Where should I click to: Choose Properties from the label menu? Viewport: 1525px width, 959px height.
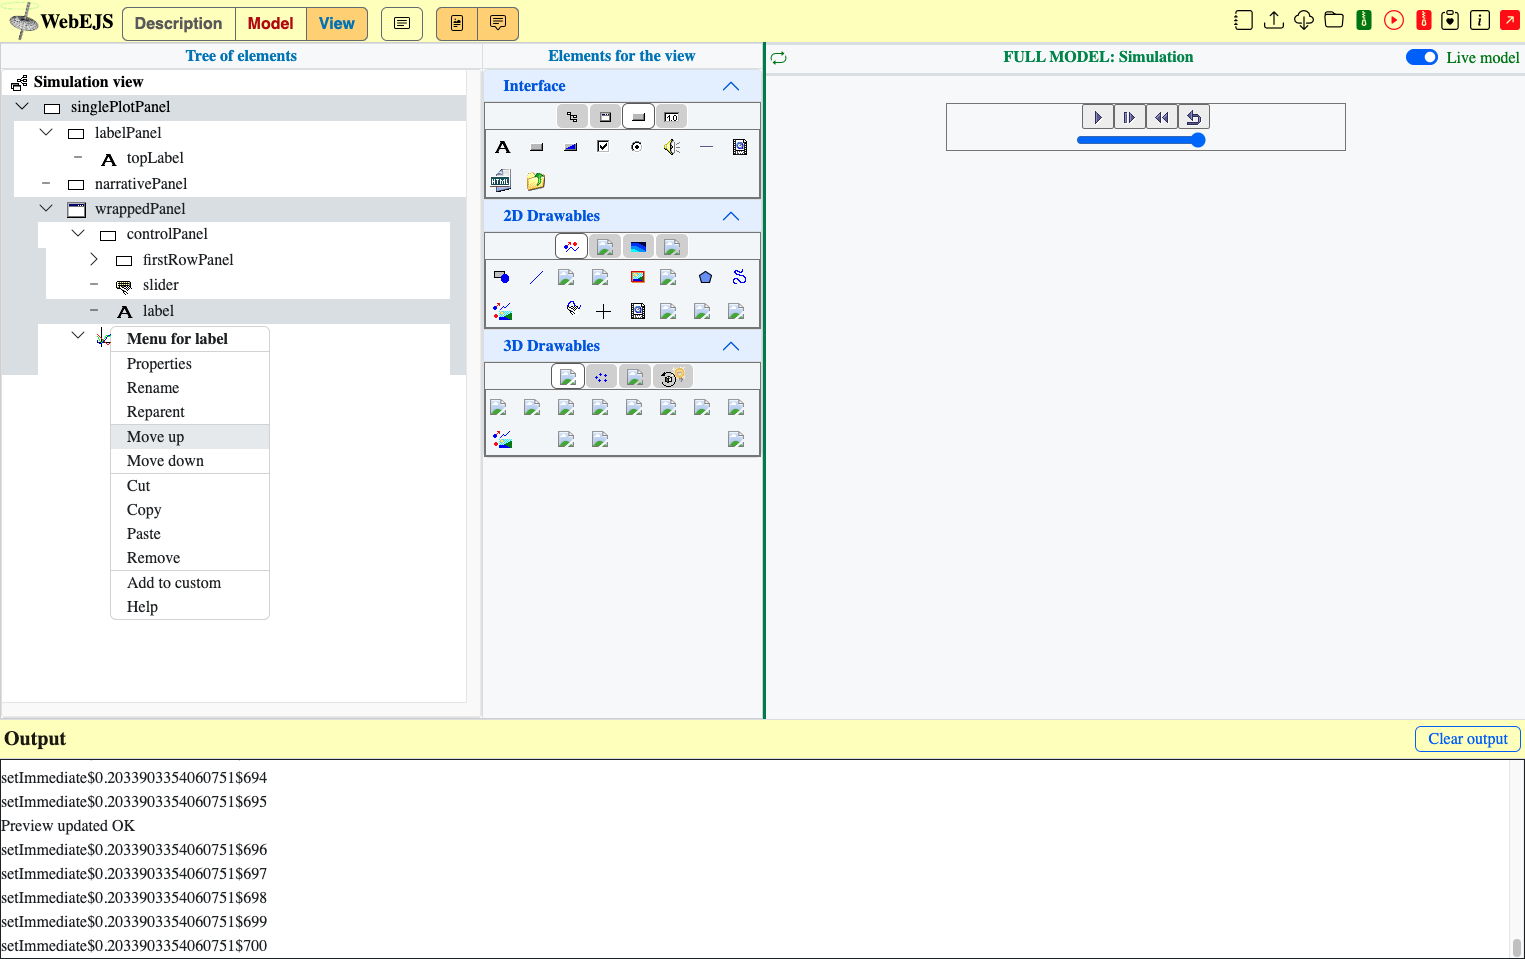pyautogui.click(x=190, y=364)
